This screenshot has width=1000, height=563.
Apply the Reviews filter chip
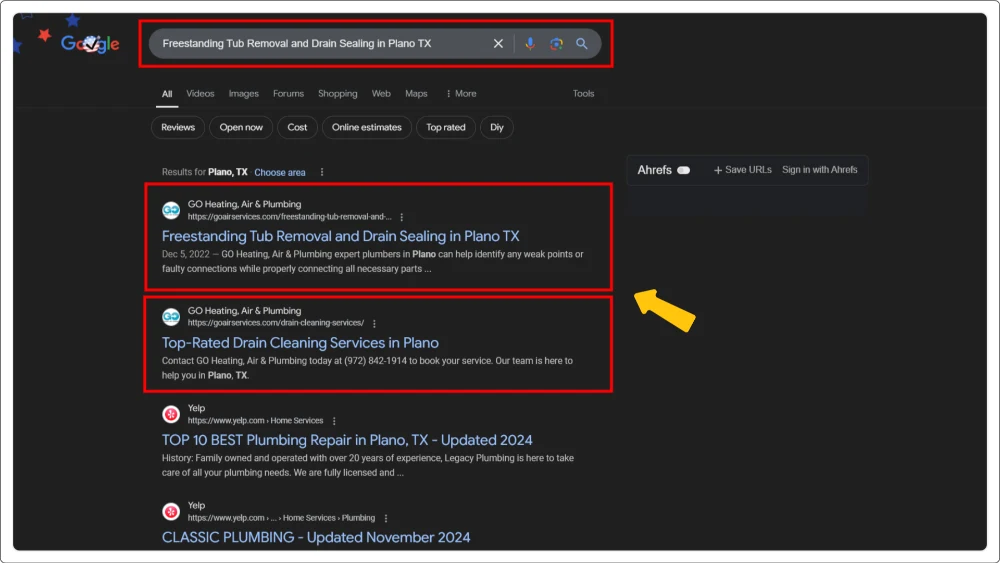point(178,128)
